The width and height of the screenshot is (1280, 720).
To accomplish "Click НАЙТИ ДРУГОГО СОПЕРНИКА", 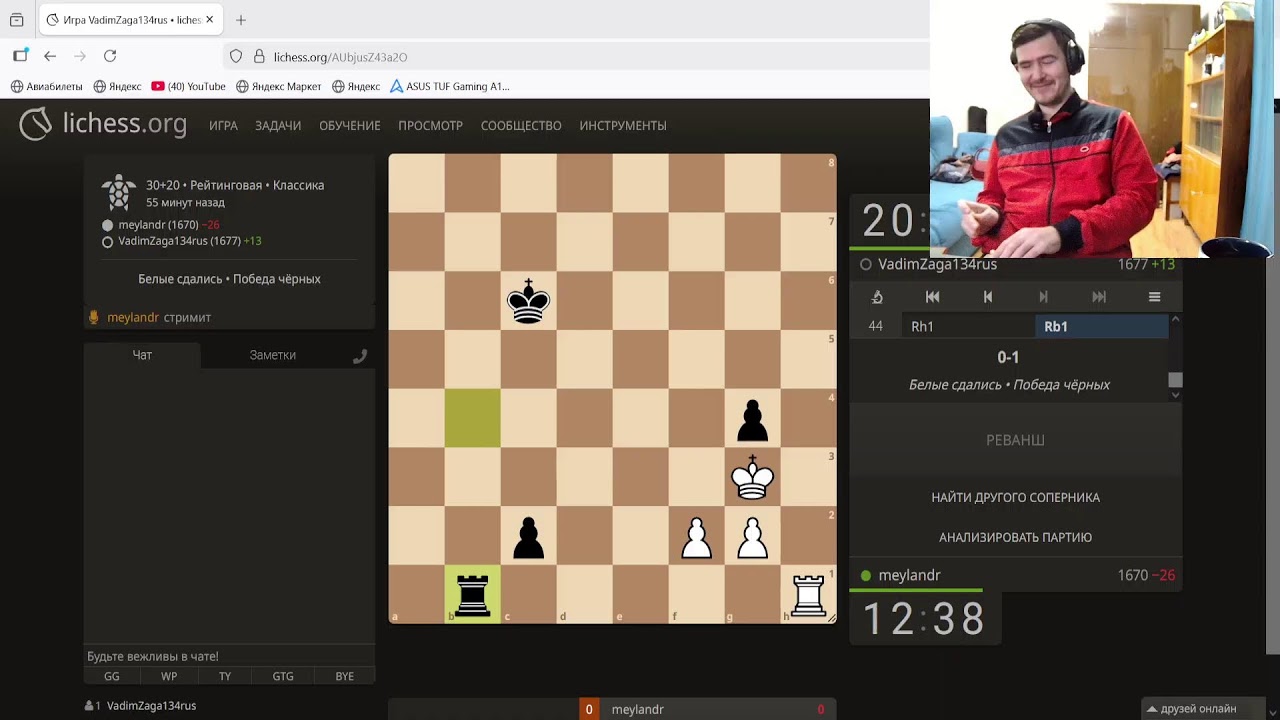I will pos(1015,497).
